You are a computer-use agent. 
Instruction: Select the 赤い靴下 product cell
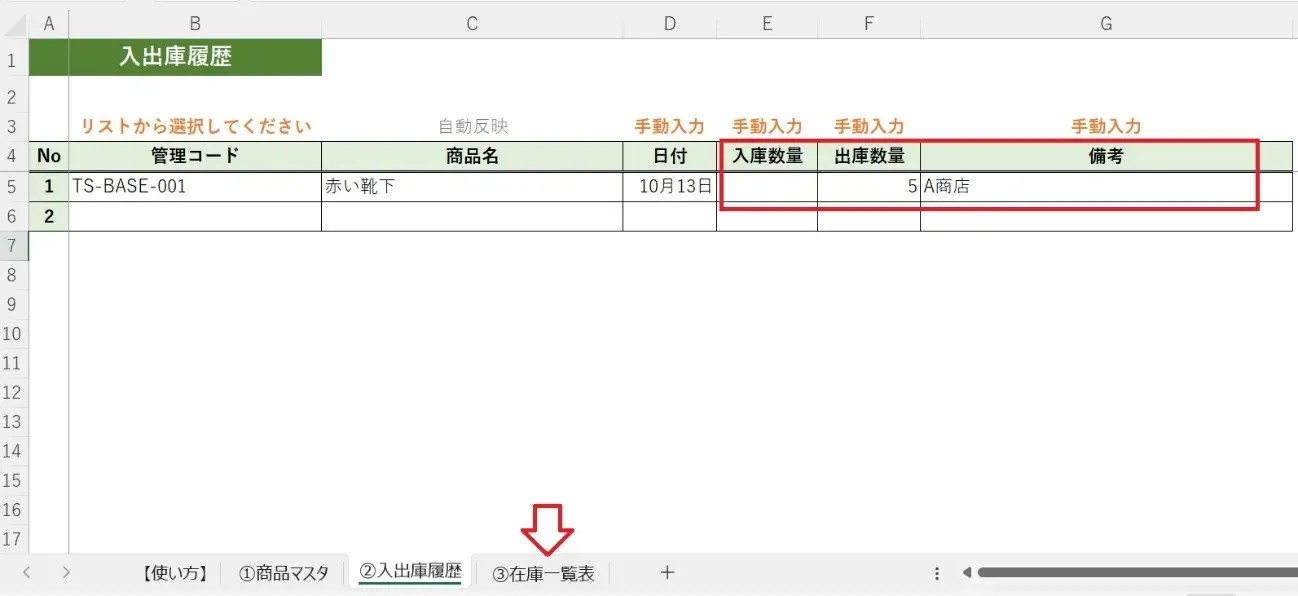(472, 186)
